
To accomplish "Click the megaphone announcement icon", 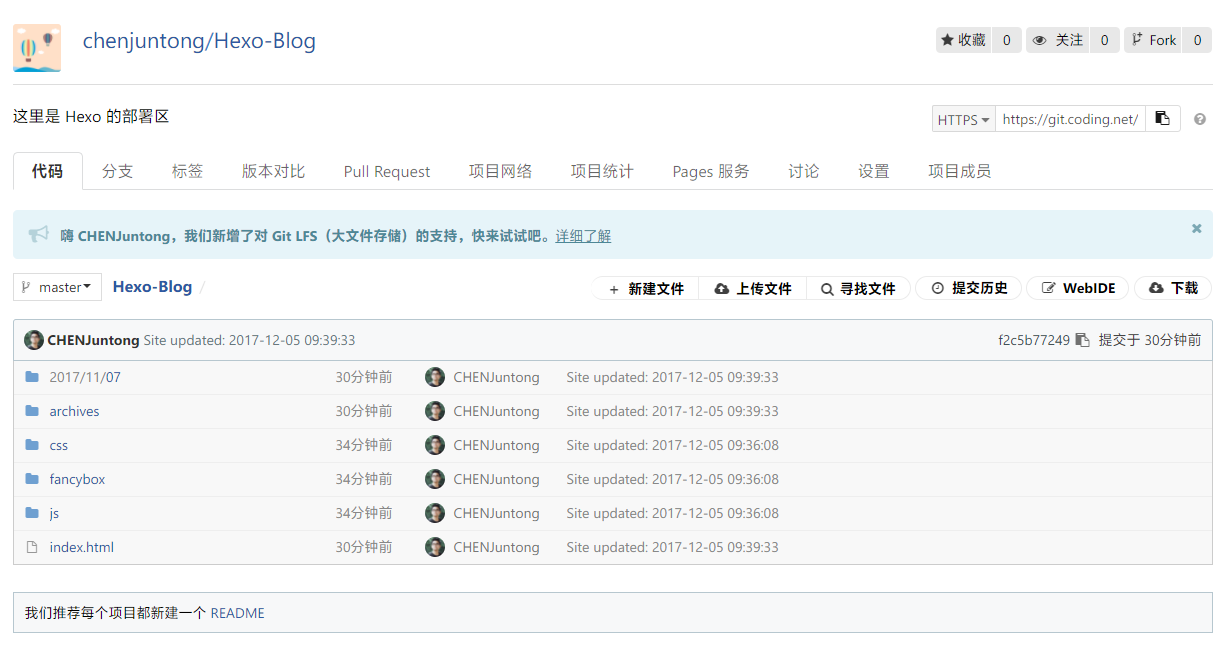I will 38,235.
